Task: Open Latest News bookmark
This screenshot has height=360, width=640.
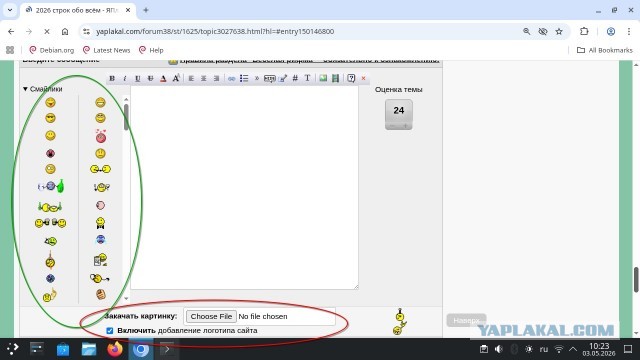Action: tap(107, 50)
